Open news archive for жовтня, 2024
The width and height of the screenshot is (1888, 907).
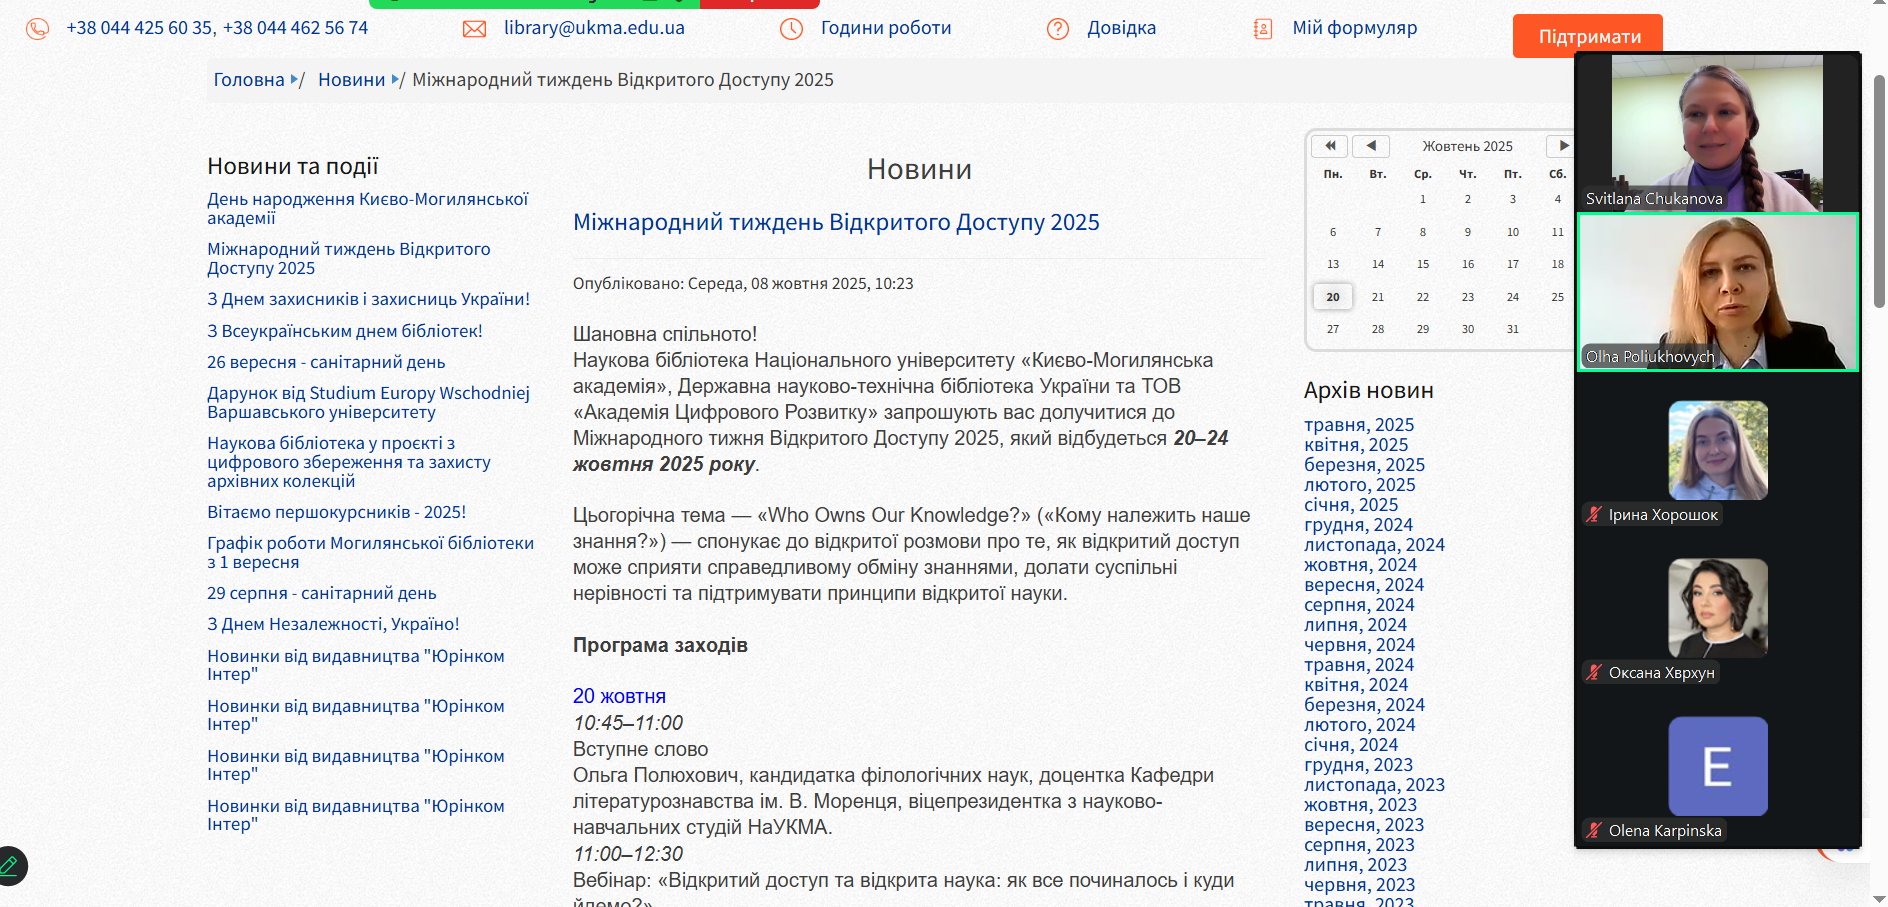pyautogui.click(x=1360, y=565)
